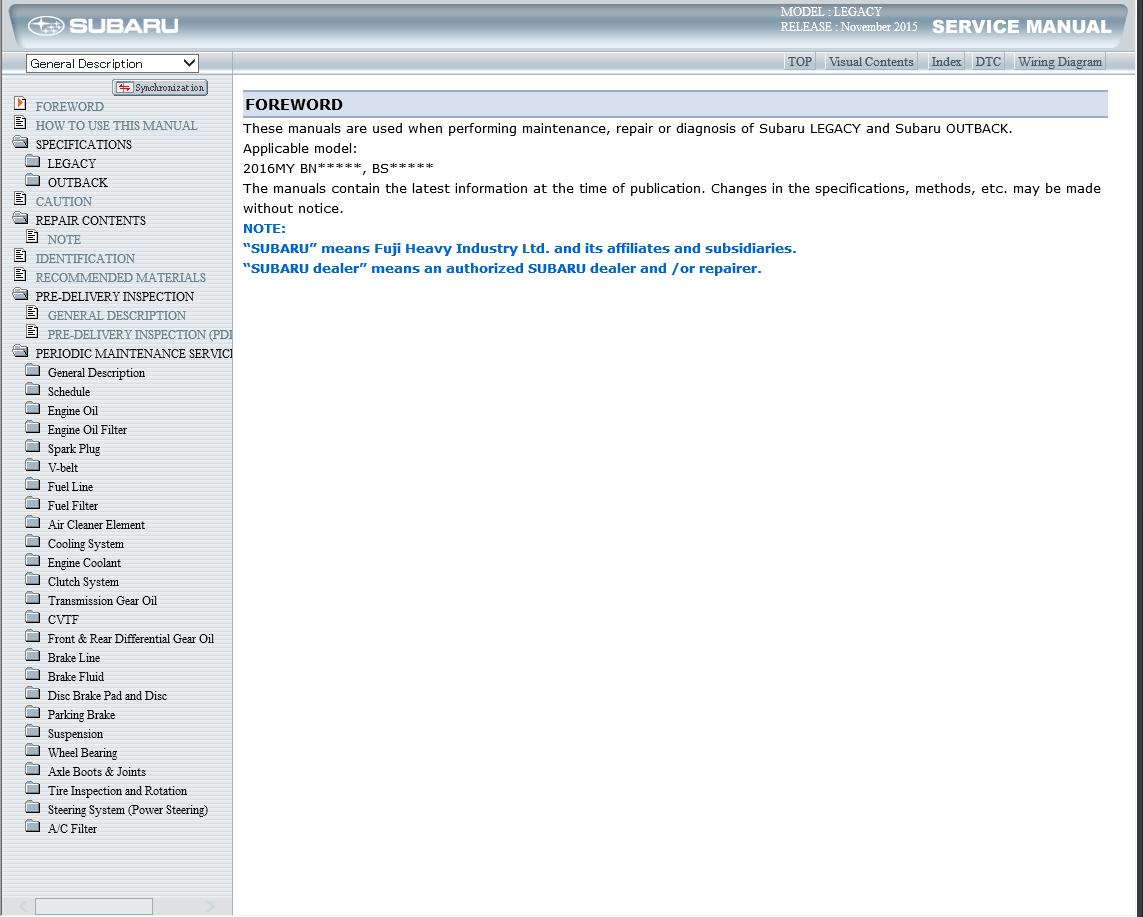1143x917 pixels.
Task: Select PRE-DELIVERY INSPECTION tree node label
Action: tap(114, 296)
